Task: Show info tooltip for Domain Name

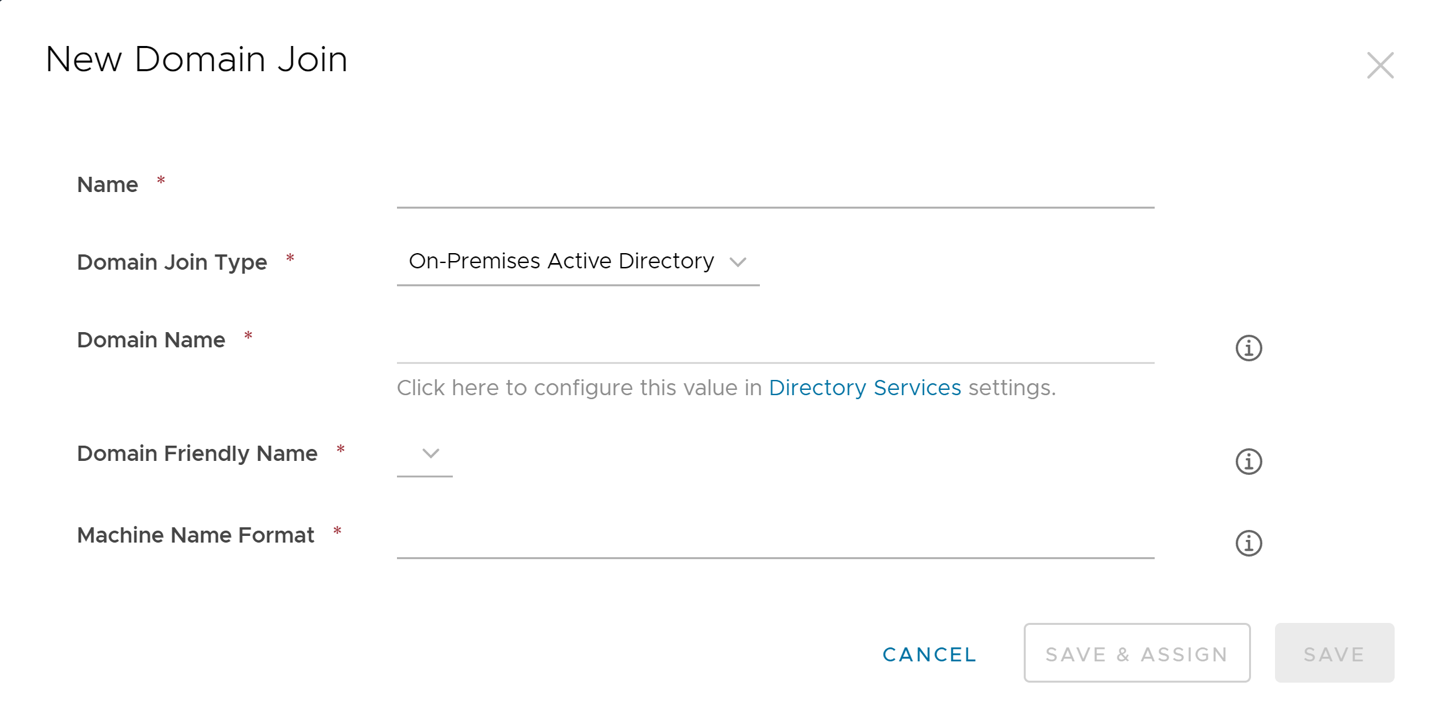Action: [x=1248, y=348]
